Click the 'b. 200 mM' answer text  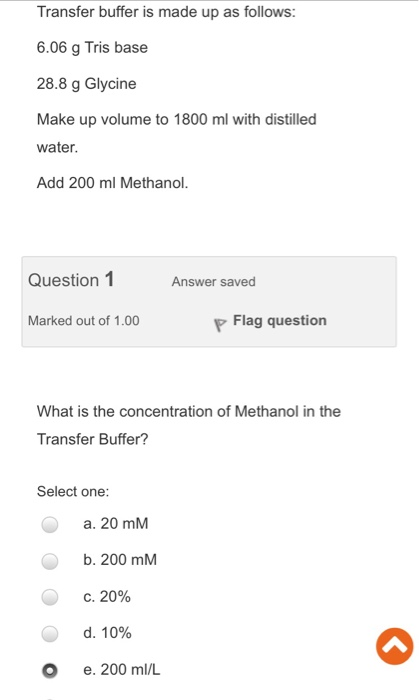(120, 560)
